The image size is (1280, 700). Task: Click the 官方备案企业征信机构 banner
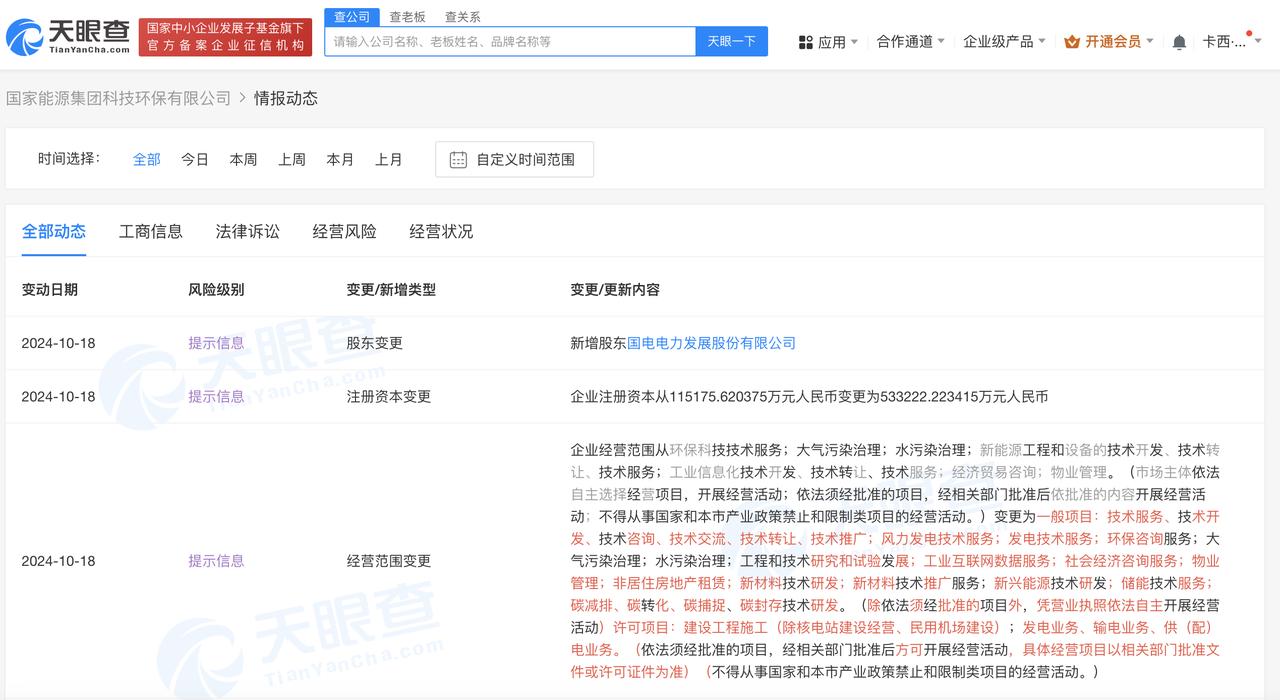225,37
